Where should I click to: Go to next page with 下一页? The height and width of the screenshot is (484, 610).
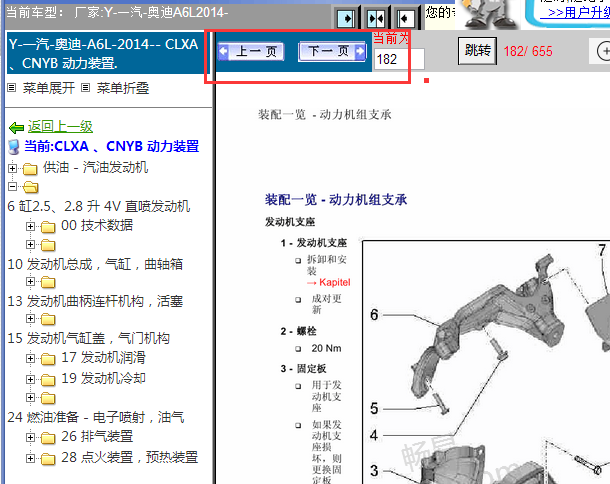(x=332, y=51)
